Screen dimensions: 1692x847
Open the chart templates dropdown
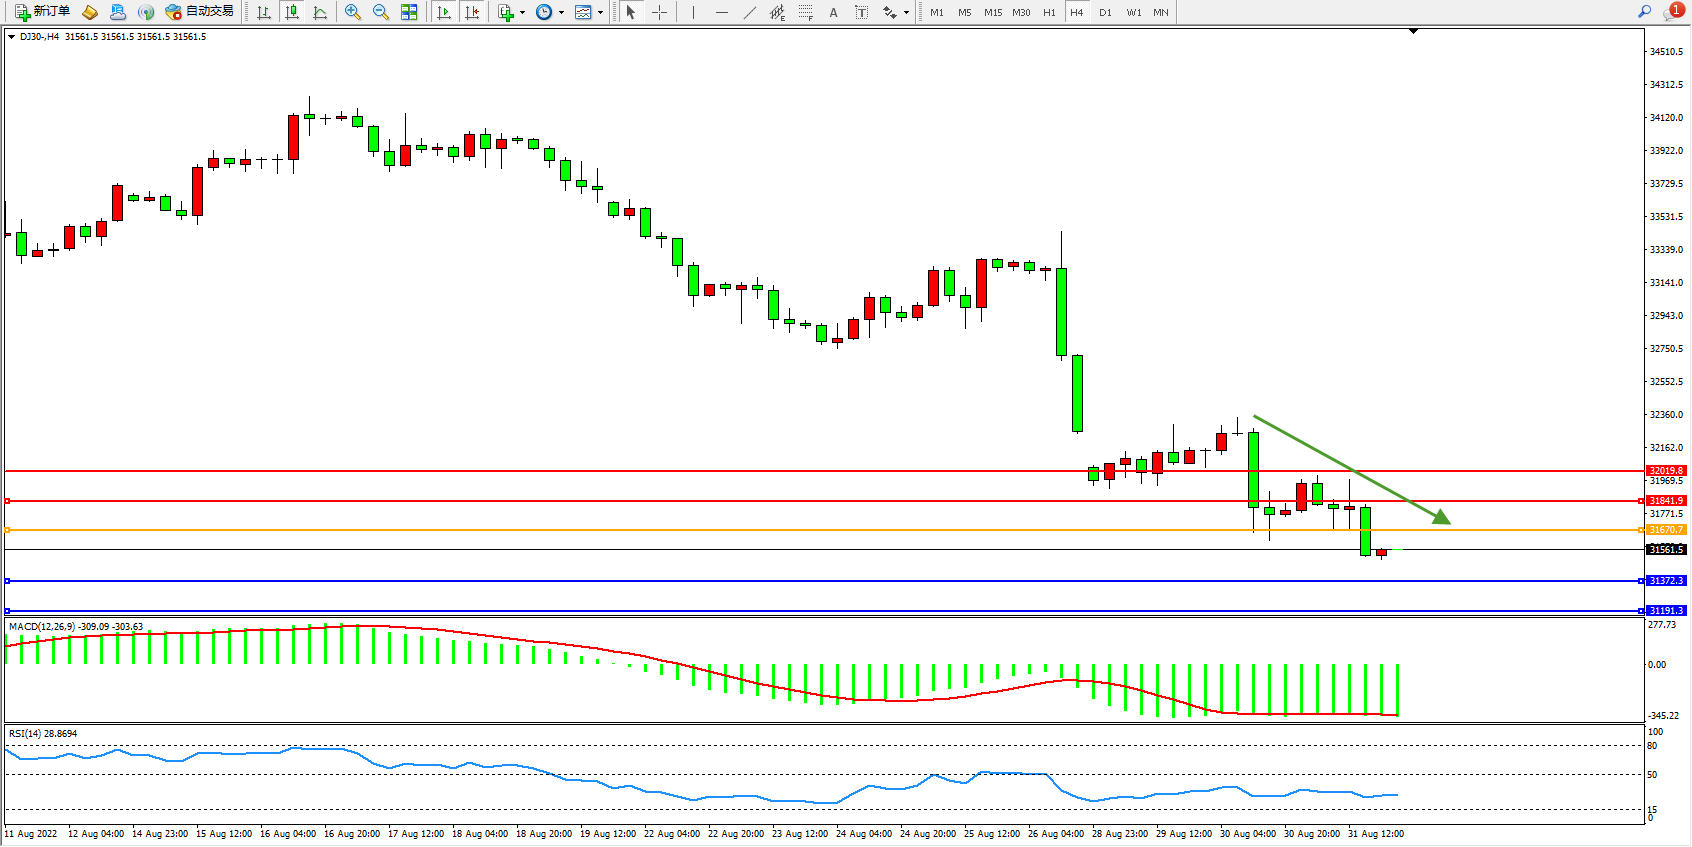pyautogui.click(x=600, y=13)
